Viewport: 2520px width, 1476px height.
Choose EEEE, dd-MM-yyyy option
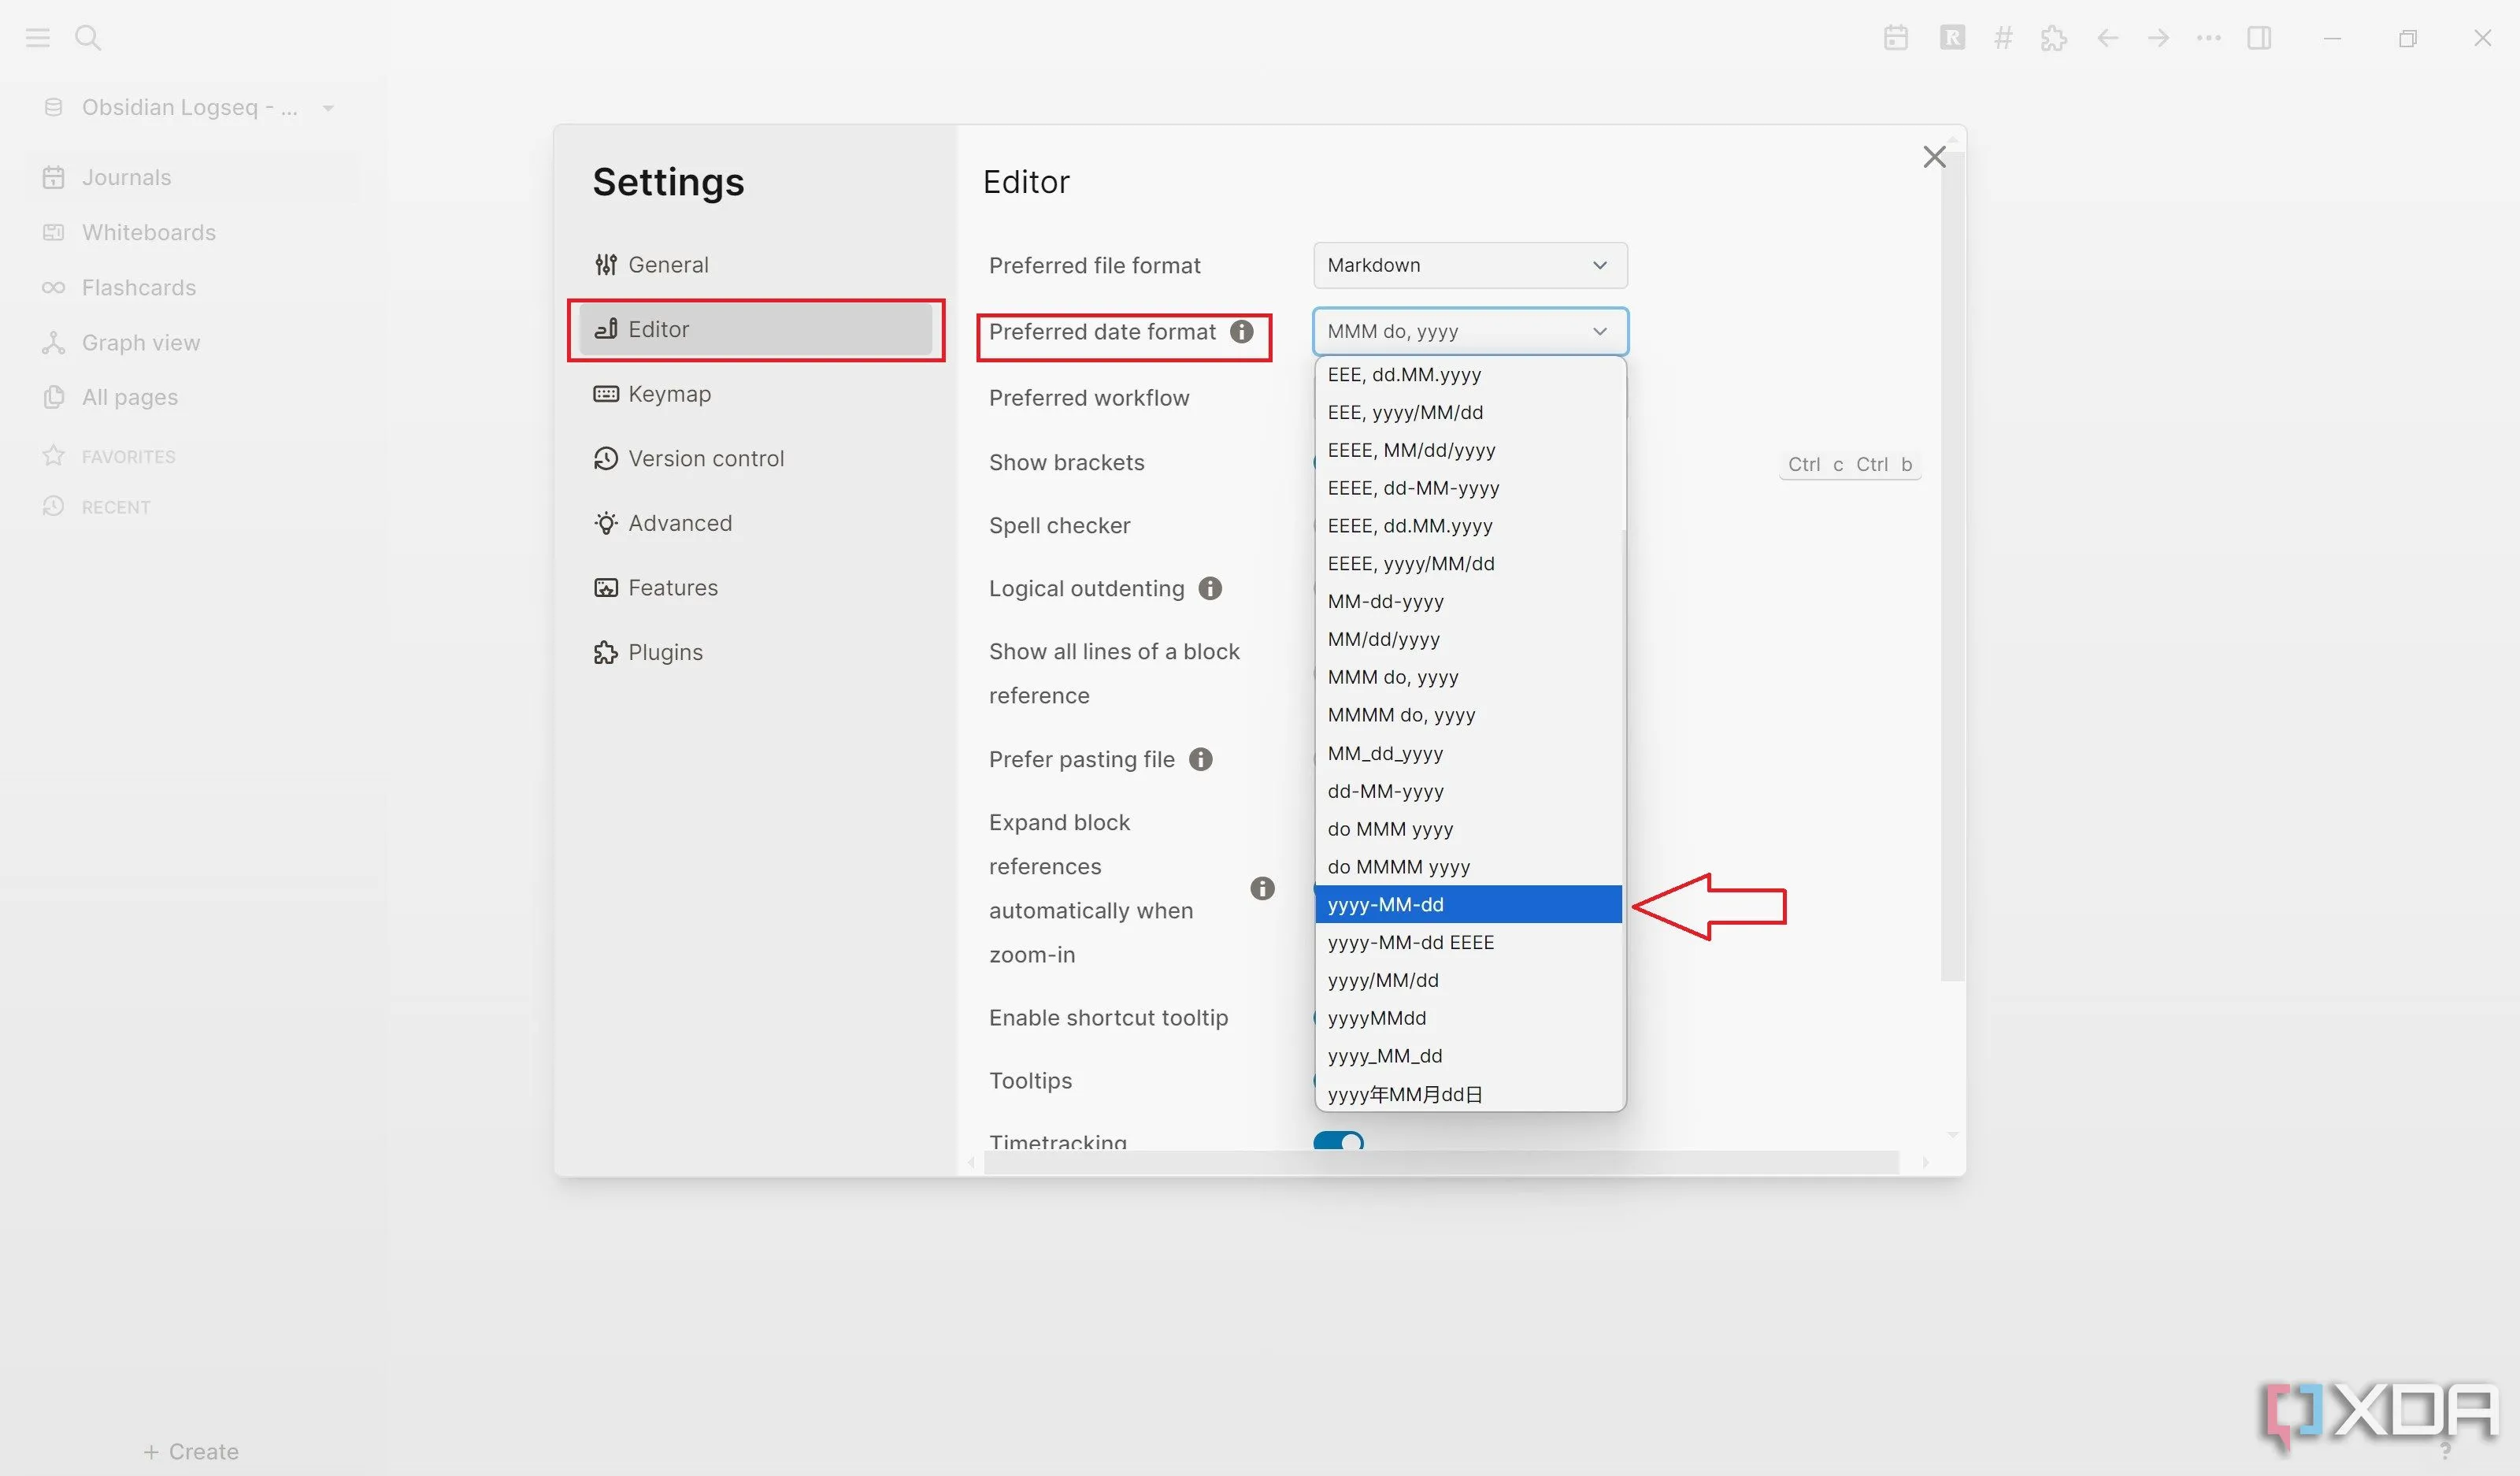[1468, 489]
